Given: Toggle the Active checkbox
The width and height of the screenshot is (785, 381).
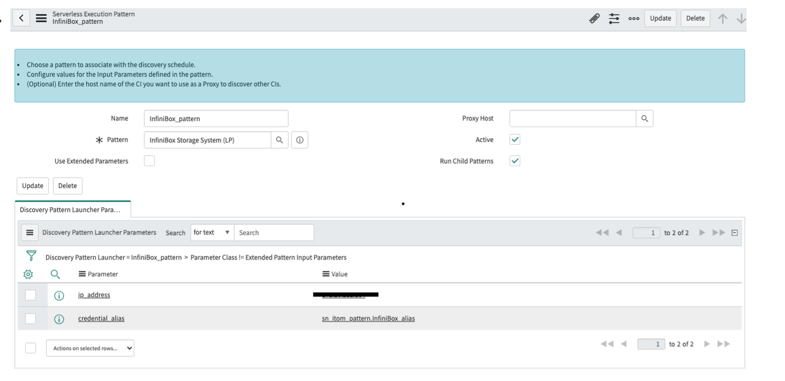Looking at the screenshot, I should [515, 140].
